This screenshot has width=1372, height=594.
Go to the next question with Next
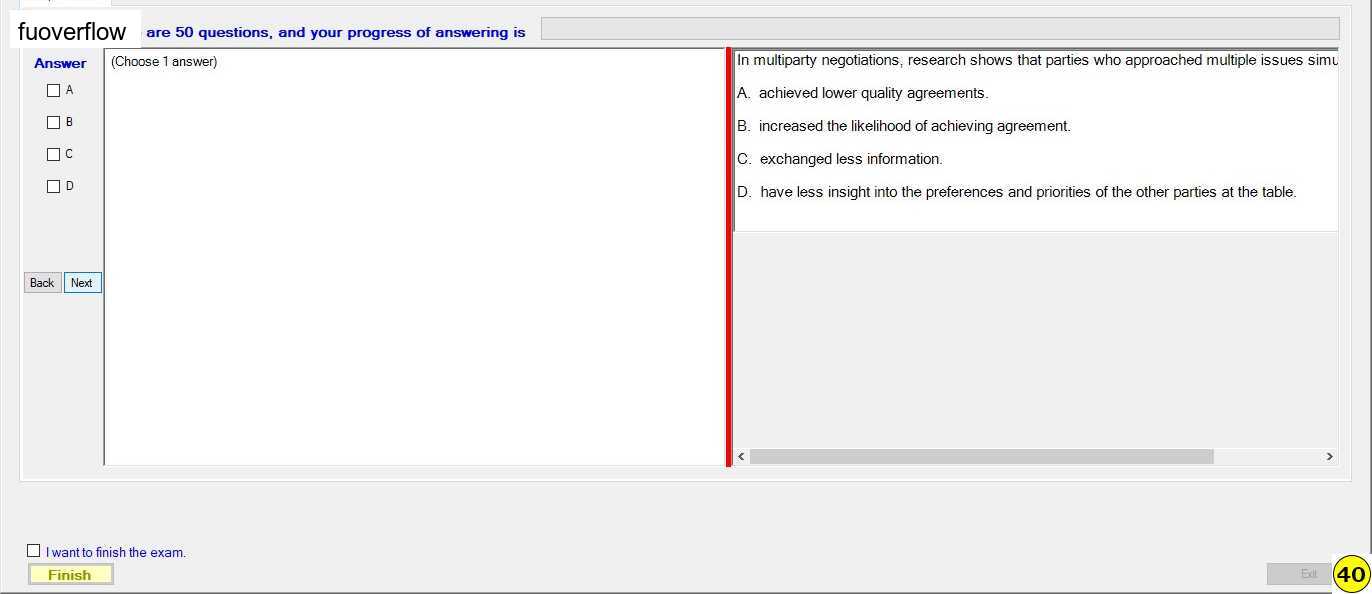click(x=83, y=283)
